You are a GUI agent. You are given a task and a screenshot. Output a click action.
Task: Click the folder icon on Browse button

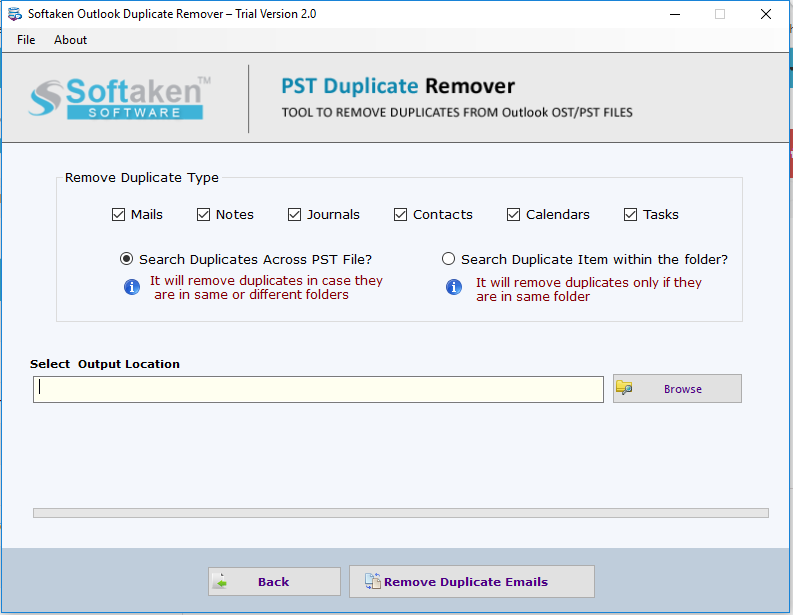click(x=624, y=388)
